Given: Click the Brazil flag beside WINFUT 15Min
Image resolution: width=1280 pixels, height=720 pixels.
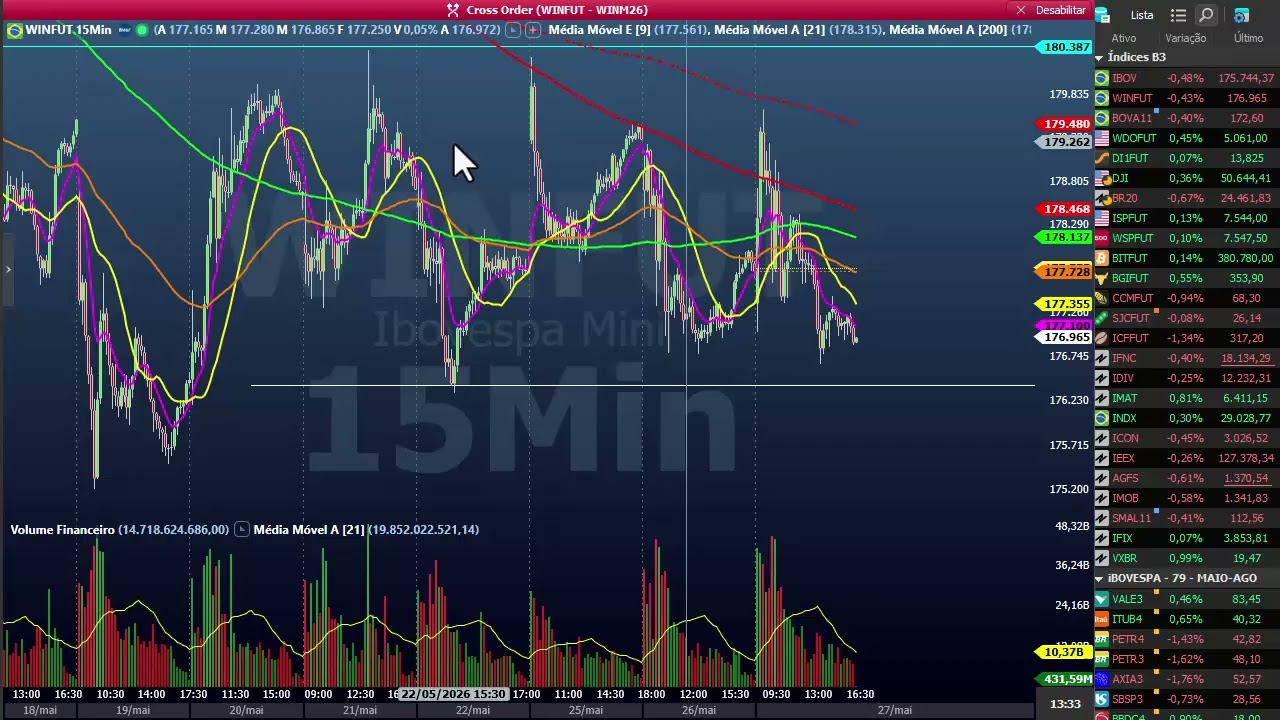Looking at the screenshot, I should point(14,30).
